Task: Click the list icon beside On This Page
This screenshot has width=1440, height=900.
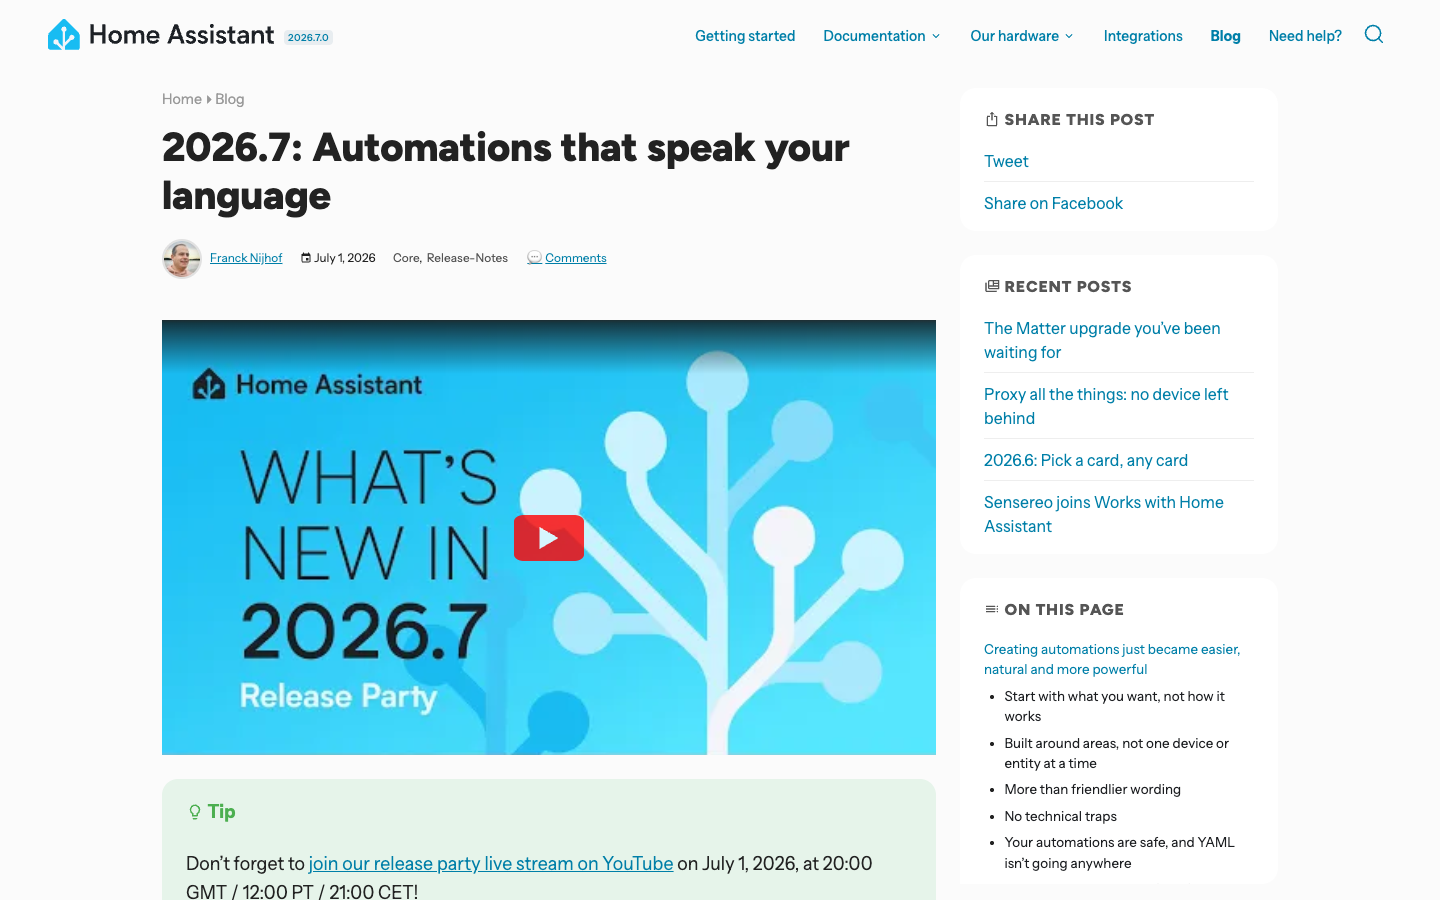Action: tap(991, 609)
